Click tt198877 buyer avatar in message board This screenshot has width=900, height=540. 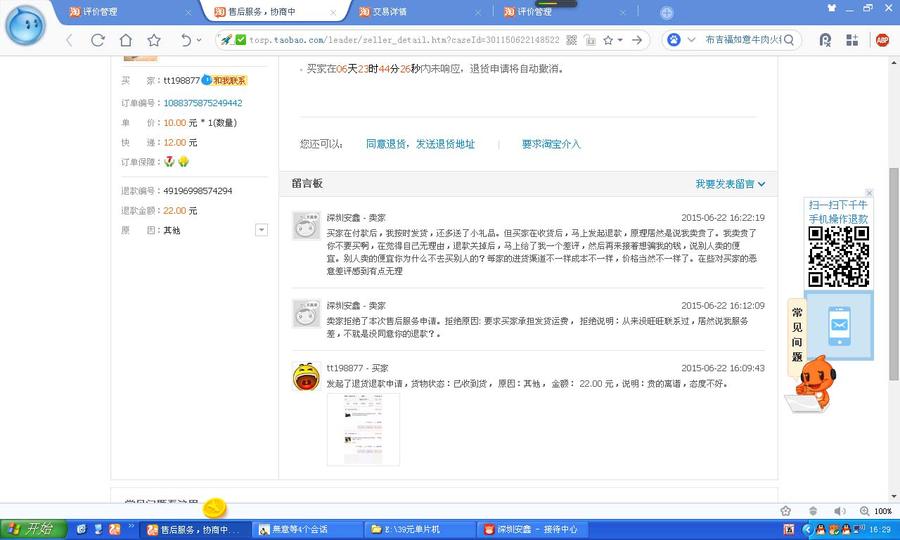click(306, 376)
